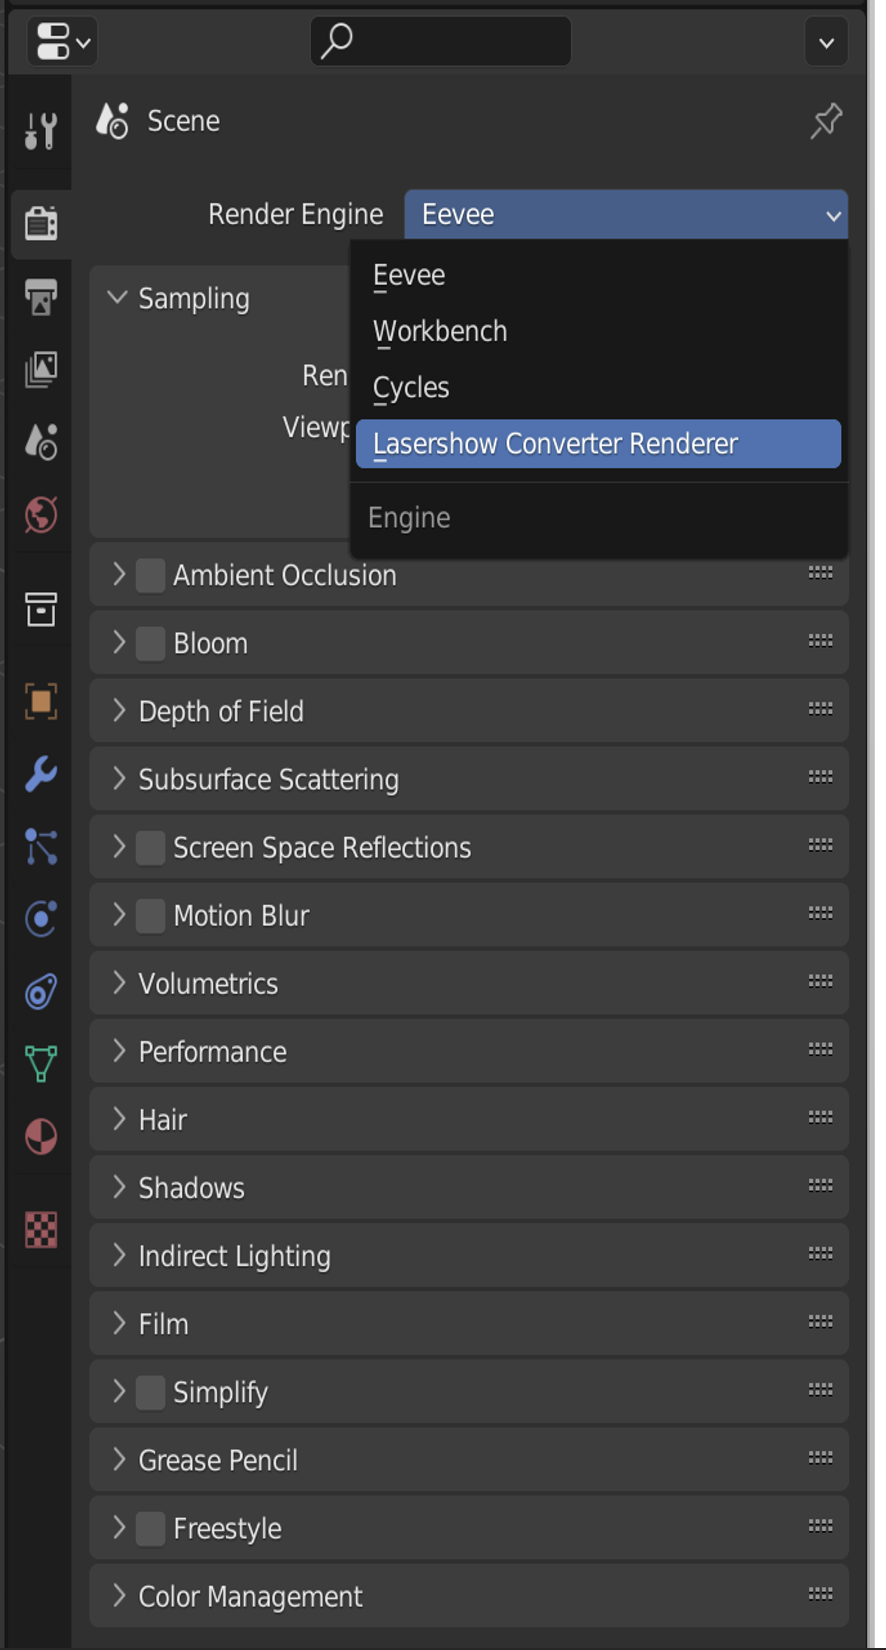Open the Output properties tab
Screen dimensions: 886x1650
pos(41,297)
